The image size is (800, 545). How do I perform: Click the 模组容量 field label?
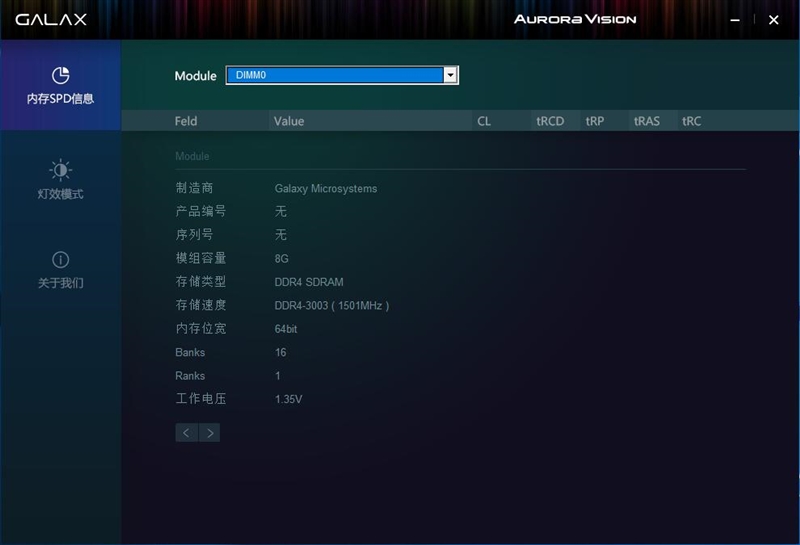[x=201, y=258]
